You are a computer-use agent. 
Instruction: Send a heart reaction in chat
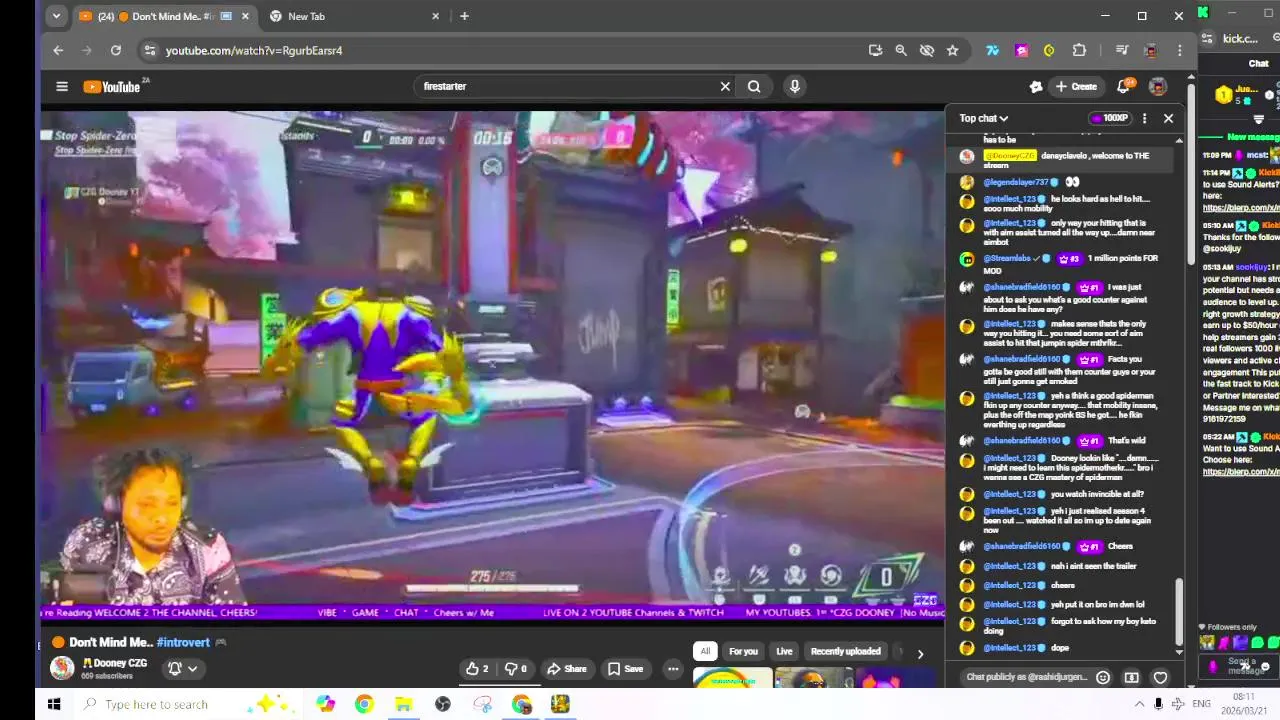[1160, 677]
